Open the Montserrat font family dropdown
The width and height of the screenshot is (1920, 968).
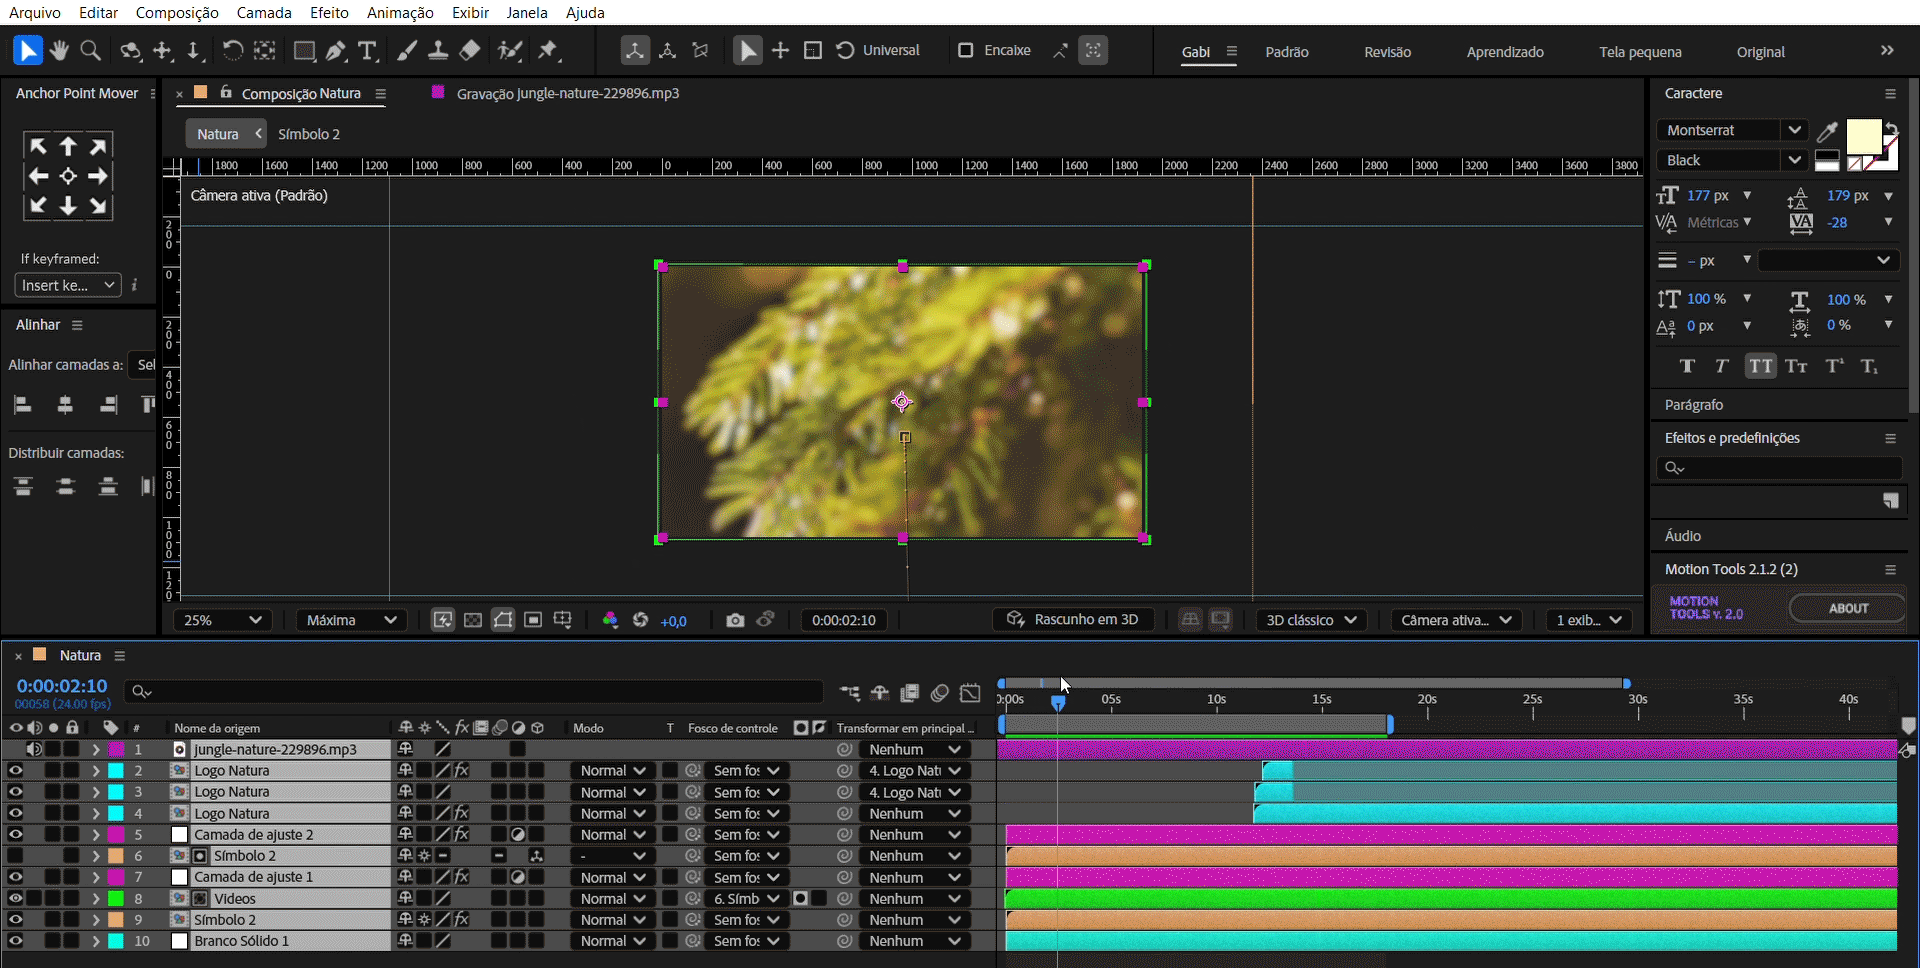pos(1731,130)
